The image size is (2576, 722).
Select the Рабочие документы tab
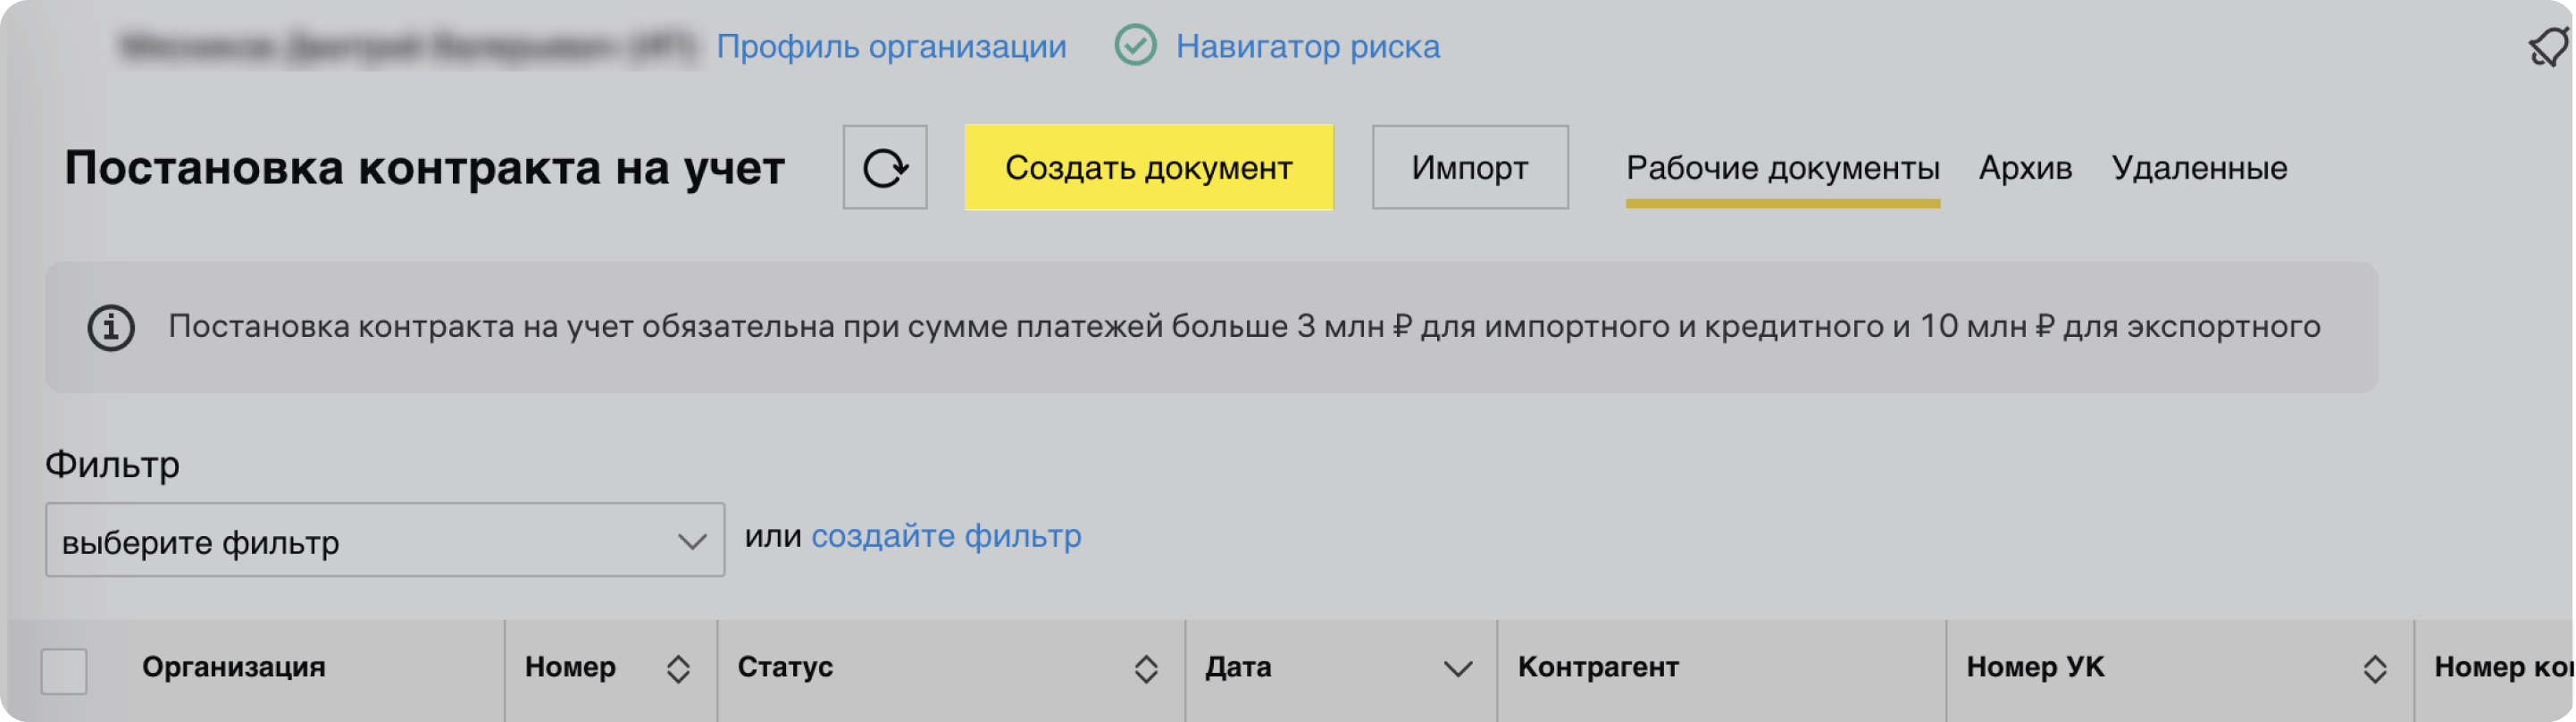tap(1782, 168)
